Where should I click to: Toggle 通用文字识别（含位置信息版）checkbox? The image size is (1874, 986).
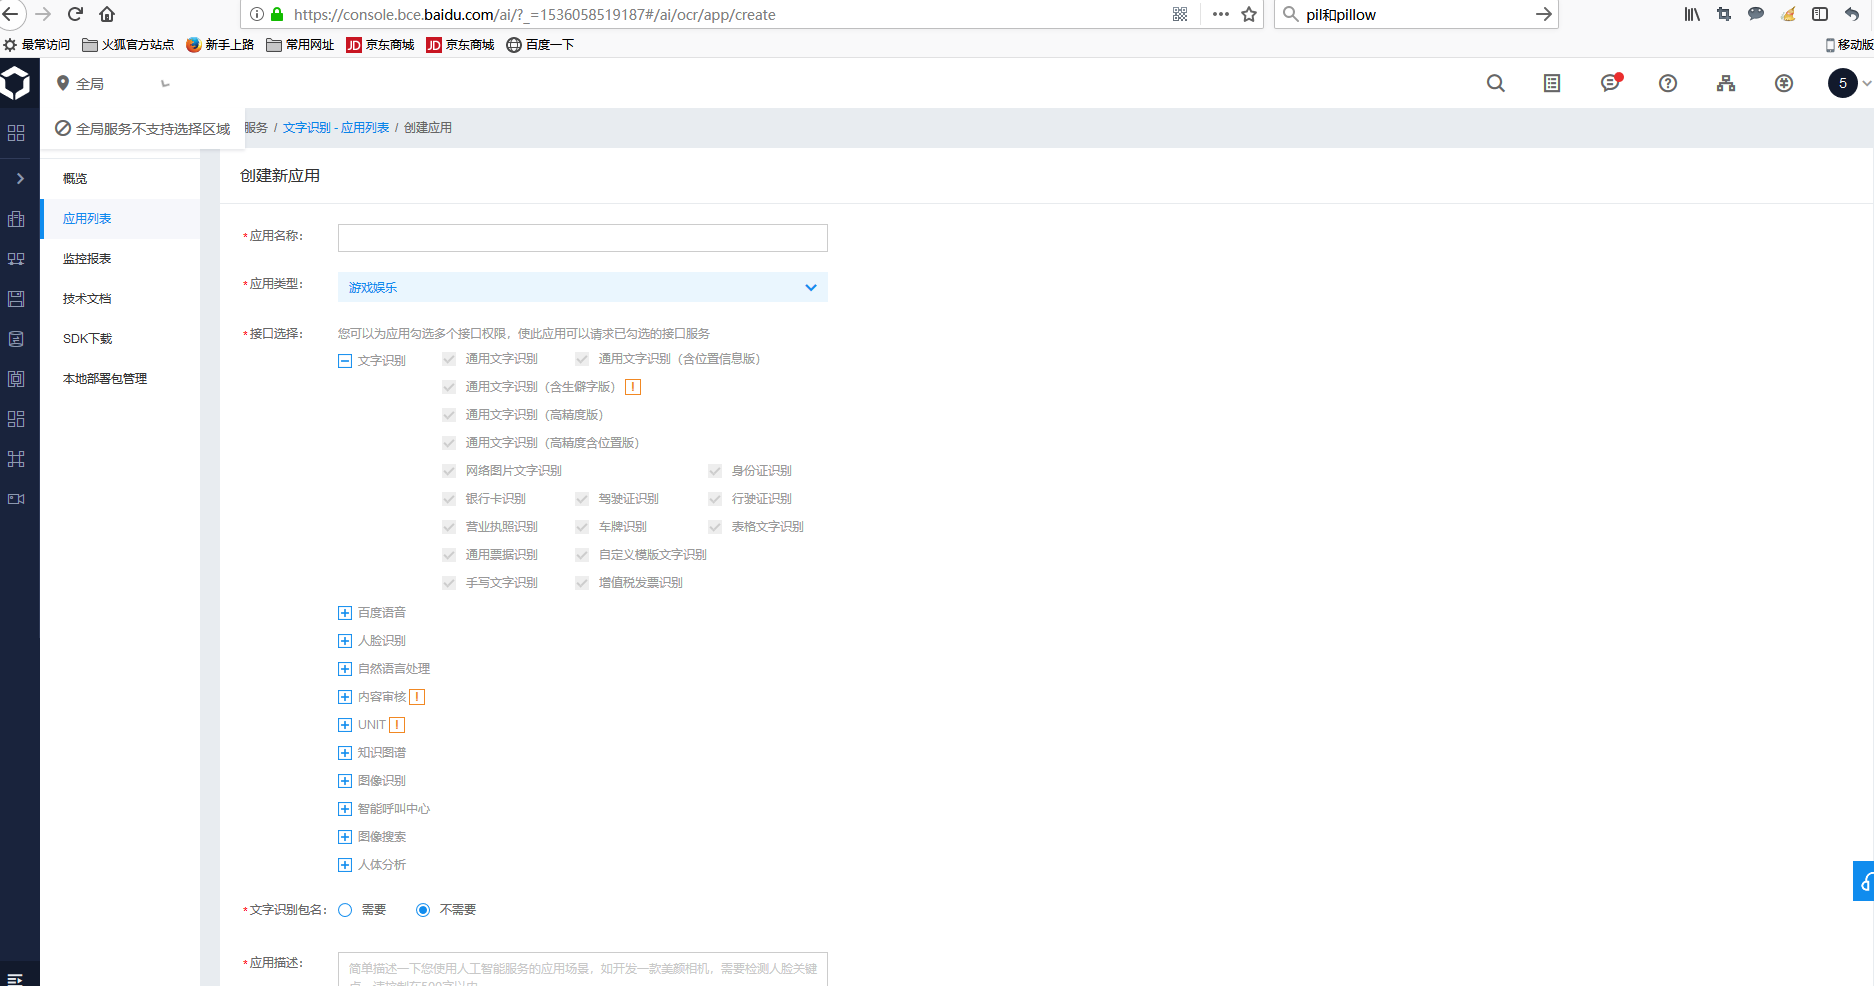click(x=582, y=359)
